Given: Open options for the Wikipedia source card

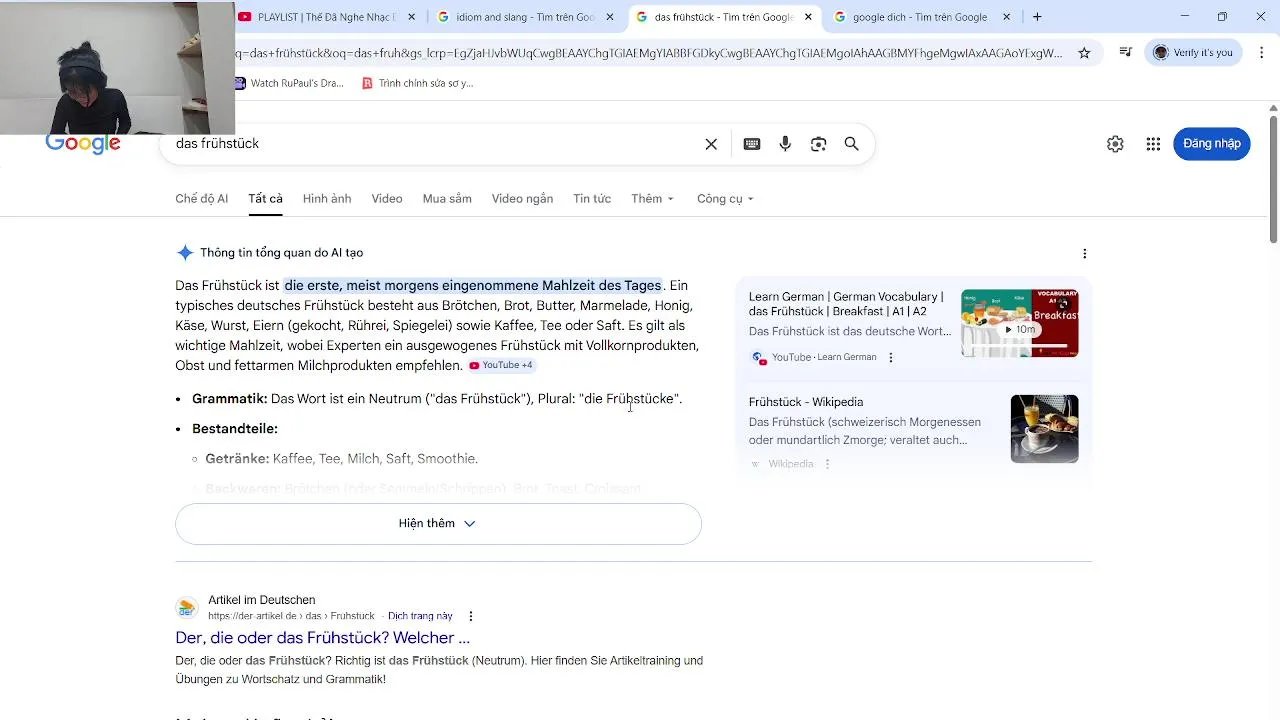Looking at the screenshot, I should tap(827, 464).
